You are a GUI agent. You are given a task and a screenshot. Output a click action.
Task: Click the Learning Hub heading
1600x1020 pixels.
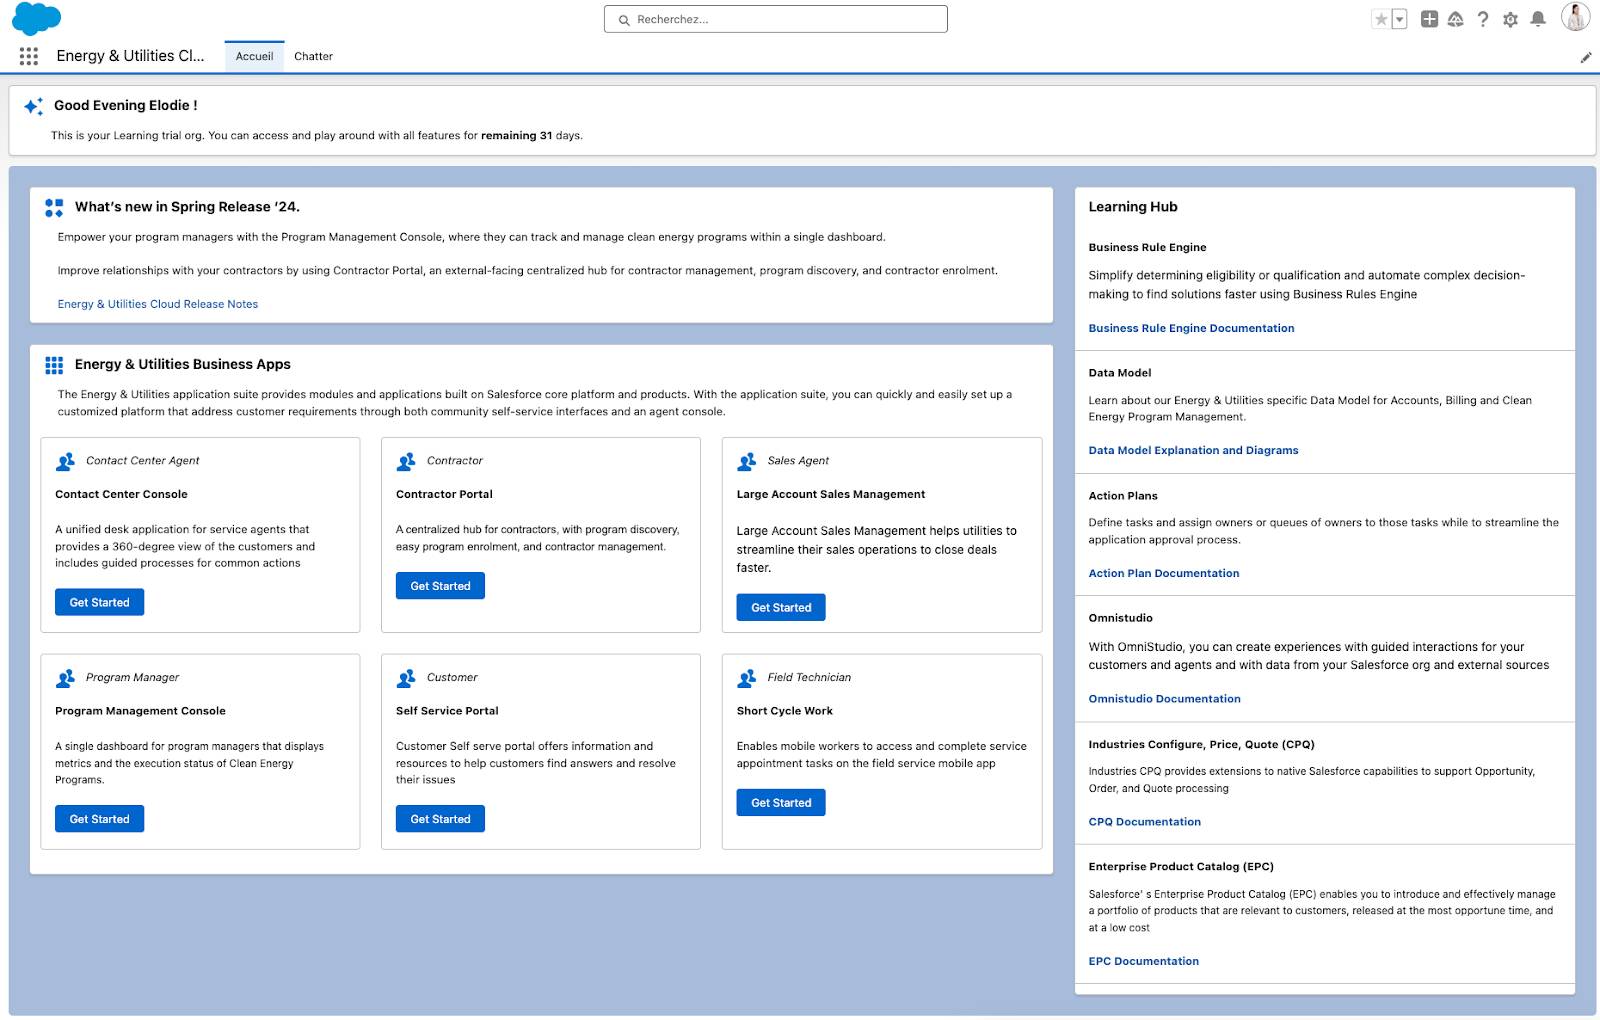1133,207
